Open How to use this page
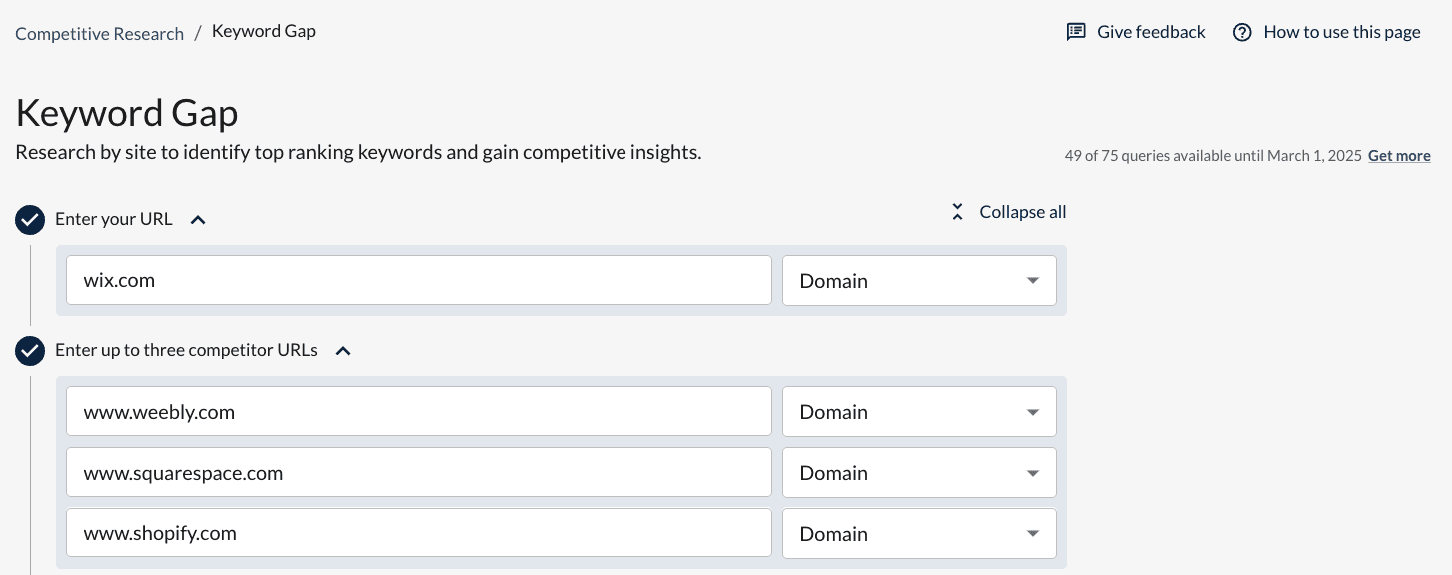 [1341, 32]
